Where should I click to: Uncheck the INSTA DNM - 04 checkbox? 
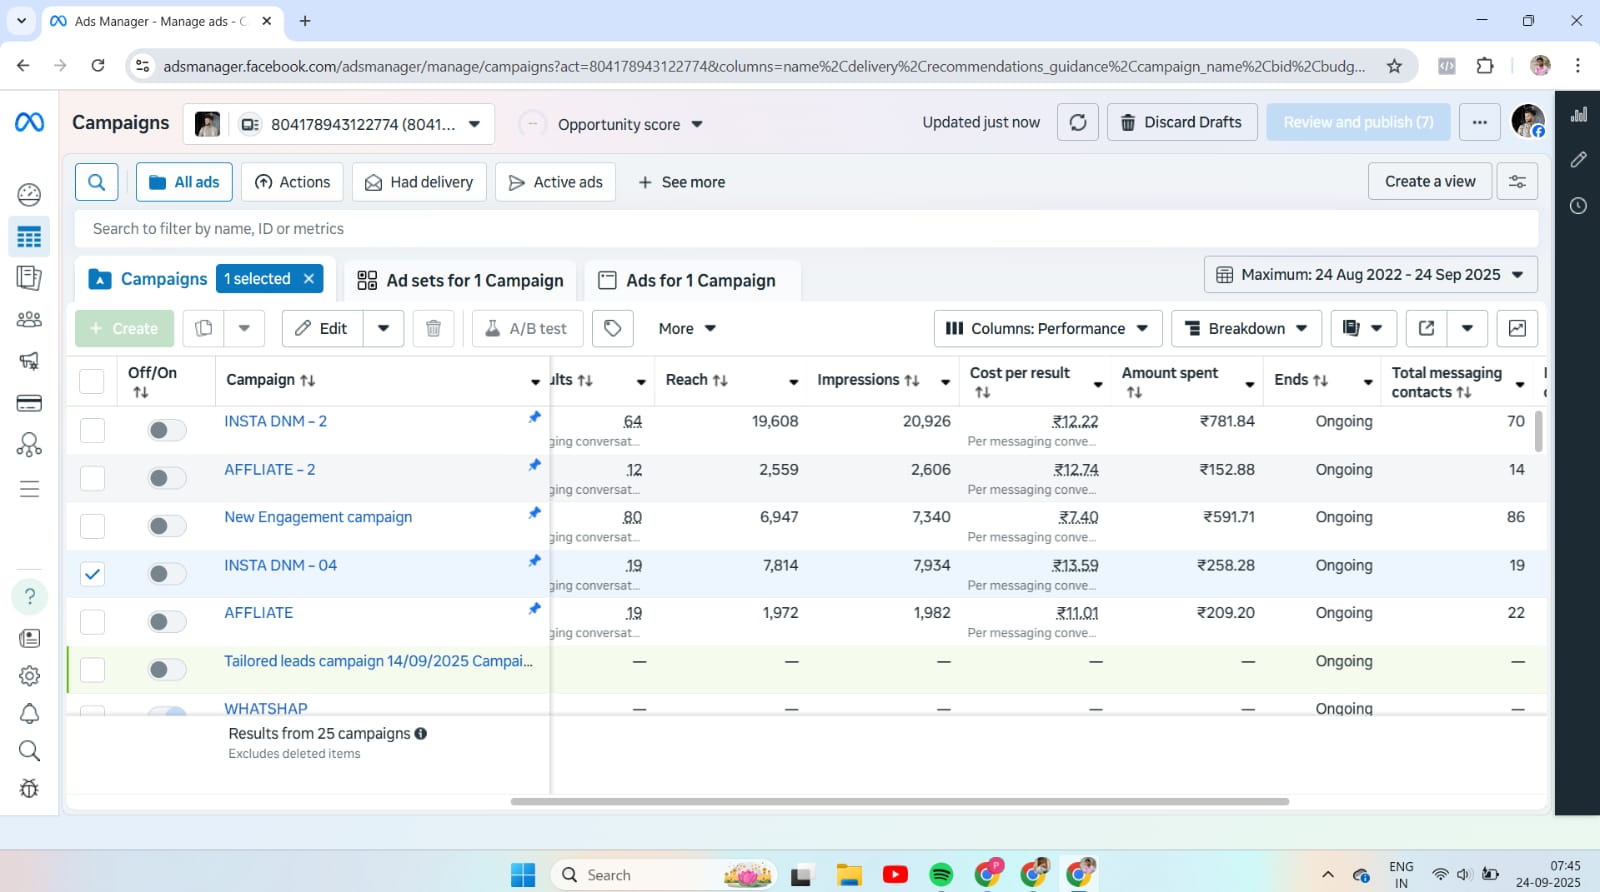point(92,574)
